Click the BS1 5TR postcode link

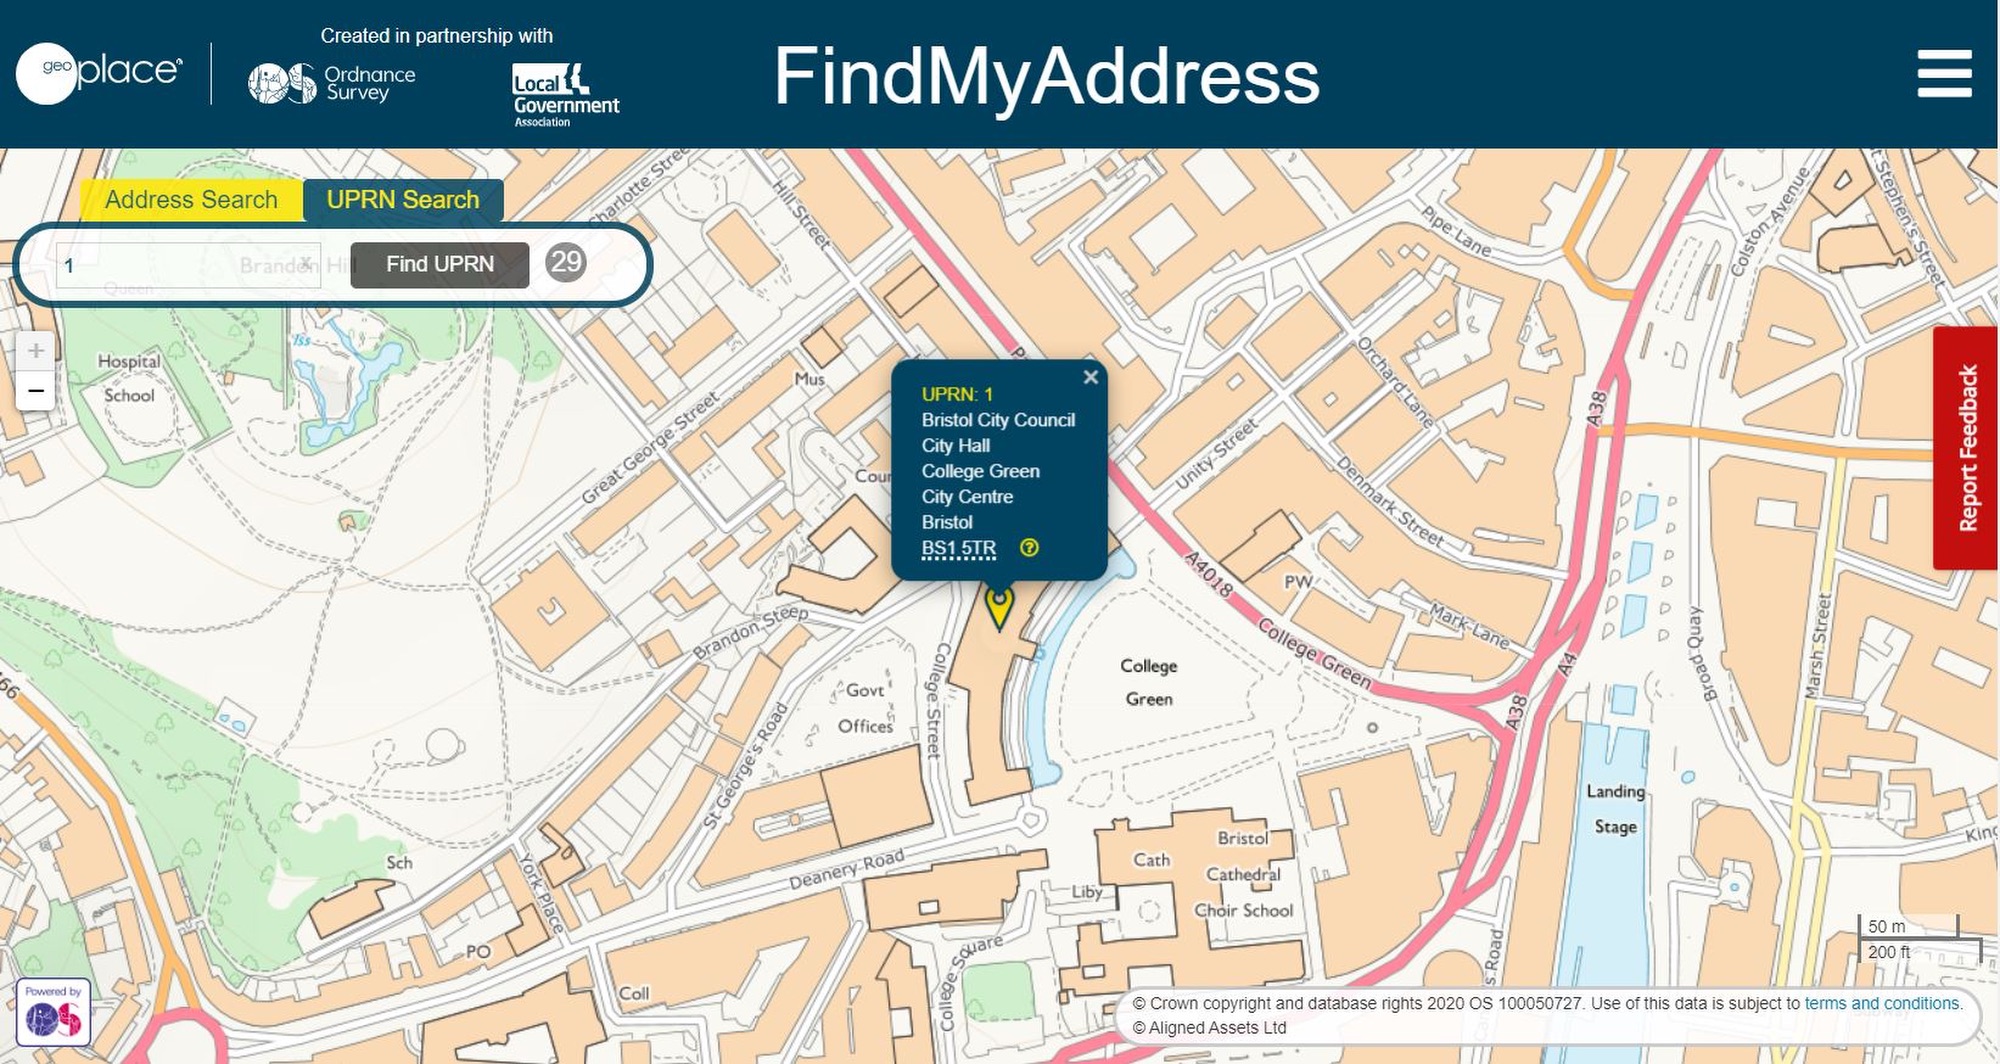click(x=958, y=548)
